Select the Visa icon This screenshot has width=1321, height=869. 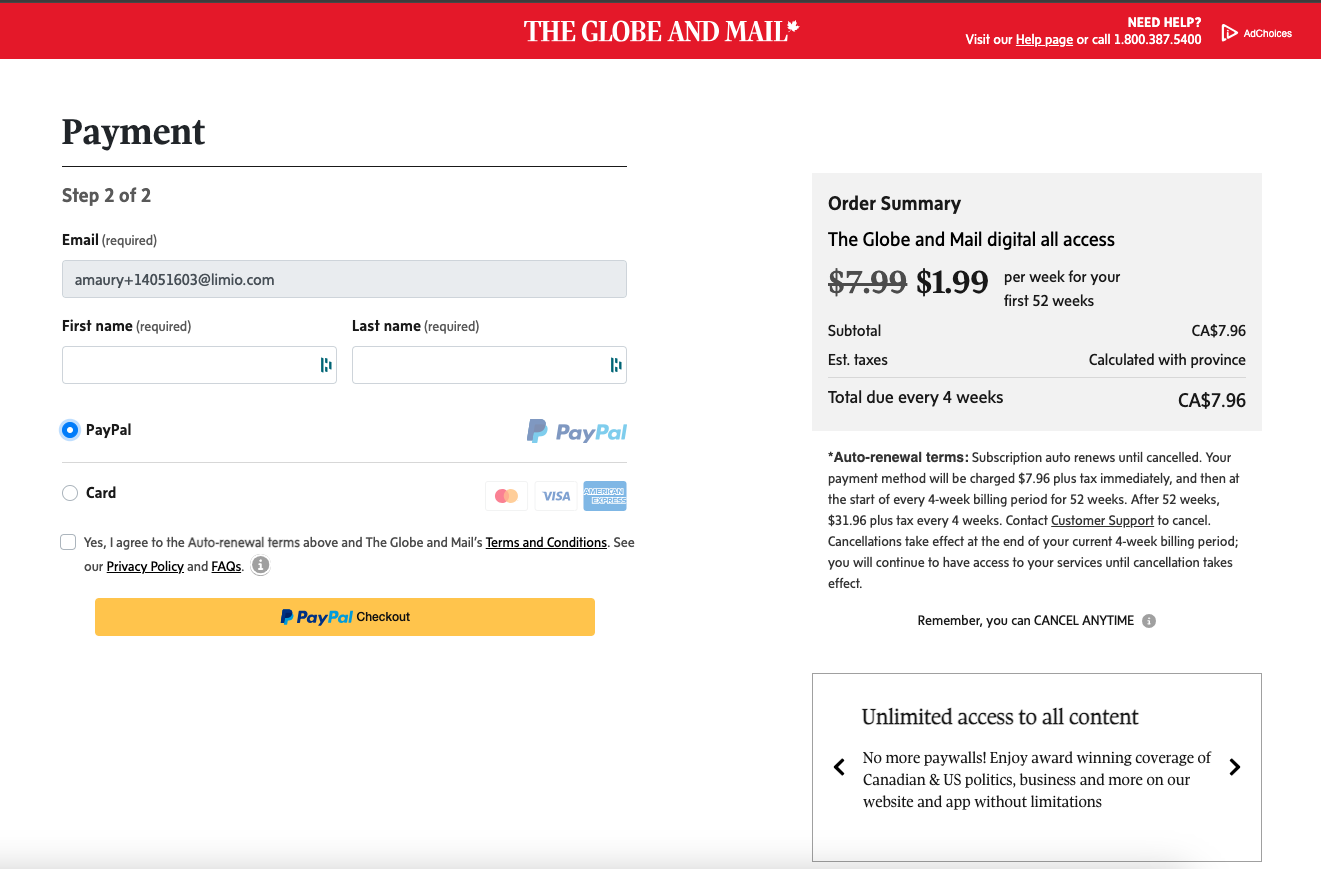coord(556,495)
